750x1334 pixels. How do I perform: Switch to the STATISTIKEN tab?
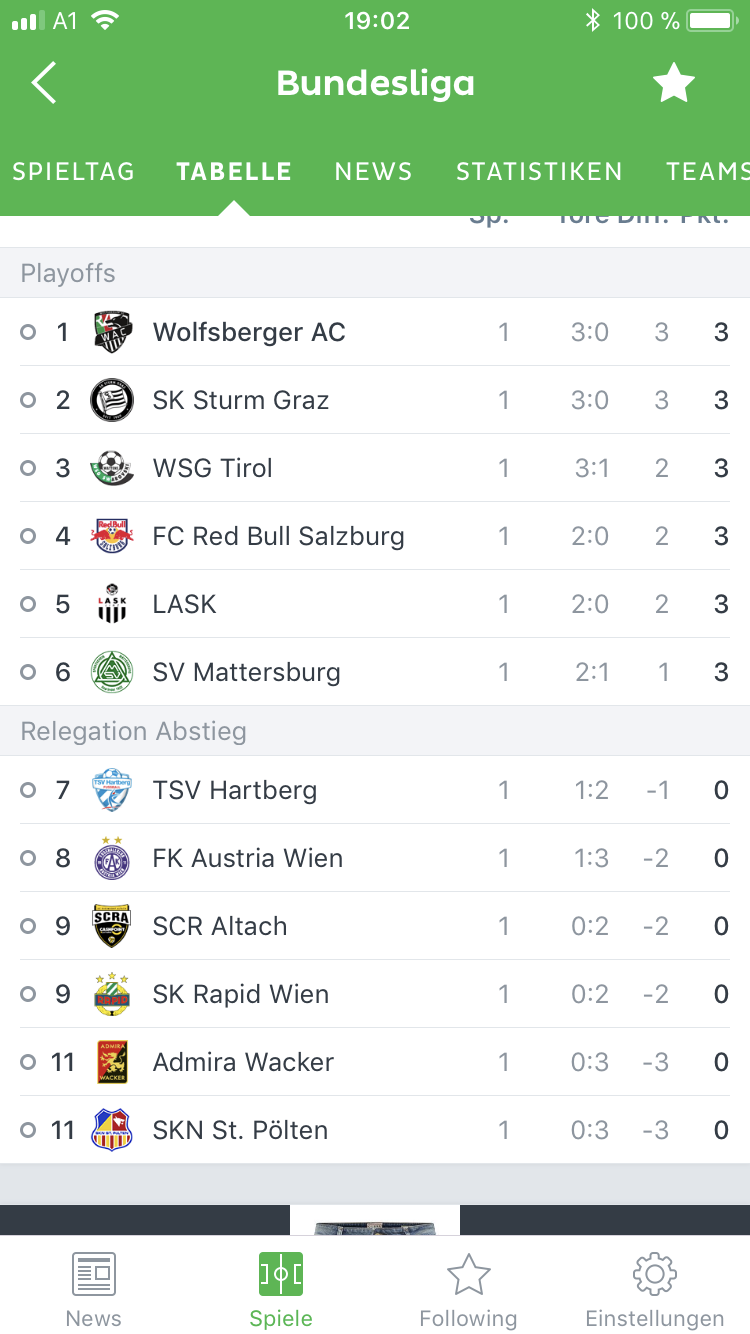540,171
